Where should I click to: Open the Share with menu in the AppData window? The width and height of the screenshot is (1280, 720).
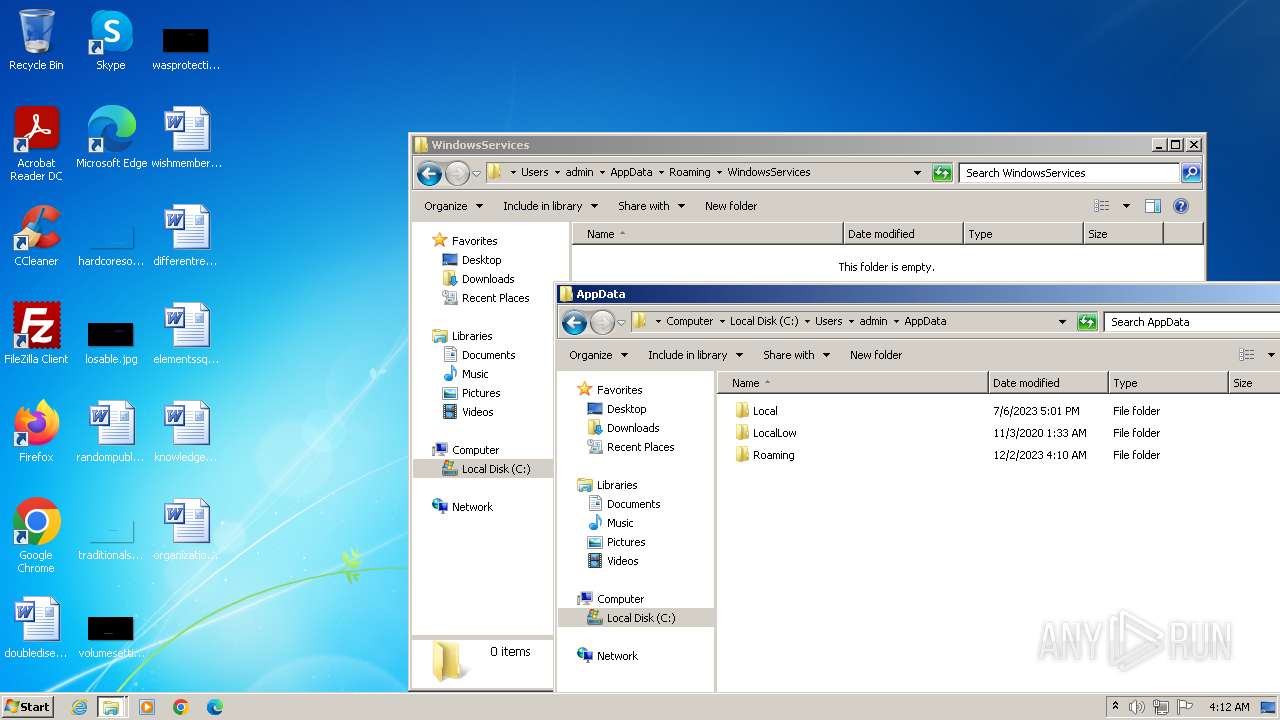coord(797,355)
